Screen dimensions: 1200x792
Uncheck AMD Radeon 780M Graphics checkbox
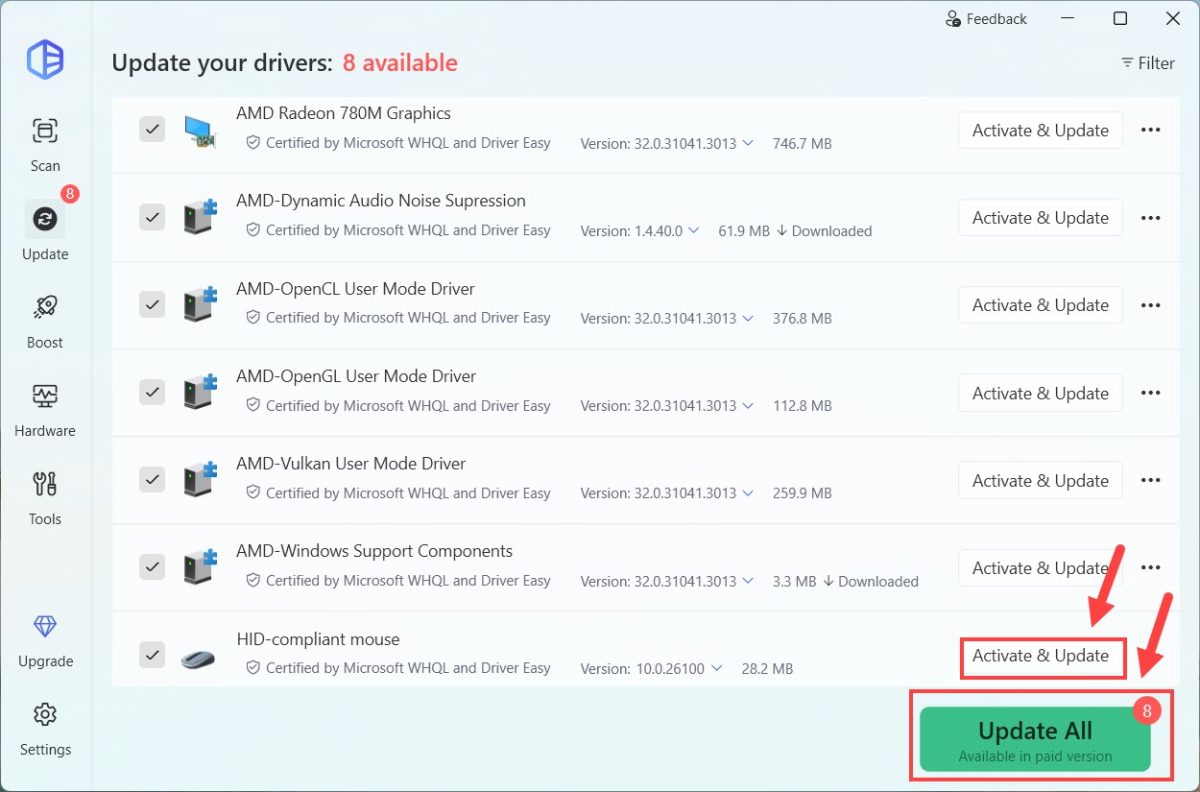pos(152,129)
